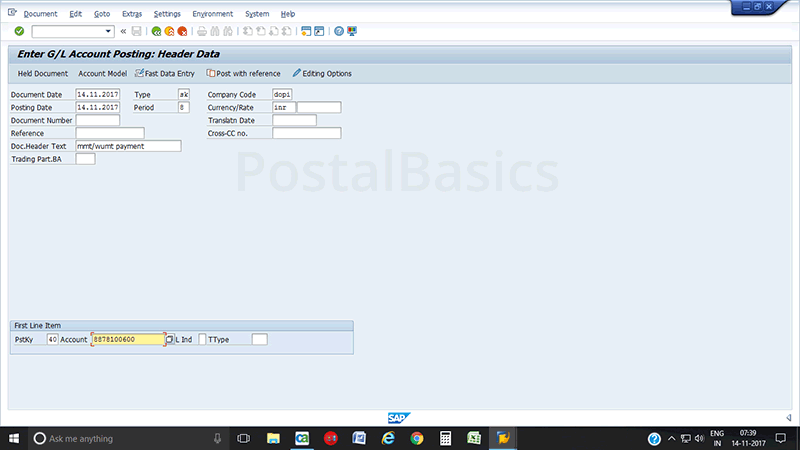The image size is (800, 450).
Task: Open Excel from the Windows taskbar
Action: point(475,438)
